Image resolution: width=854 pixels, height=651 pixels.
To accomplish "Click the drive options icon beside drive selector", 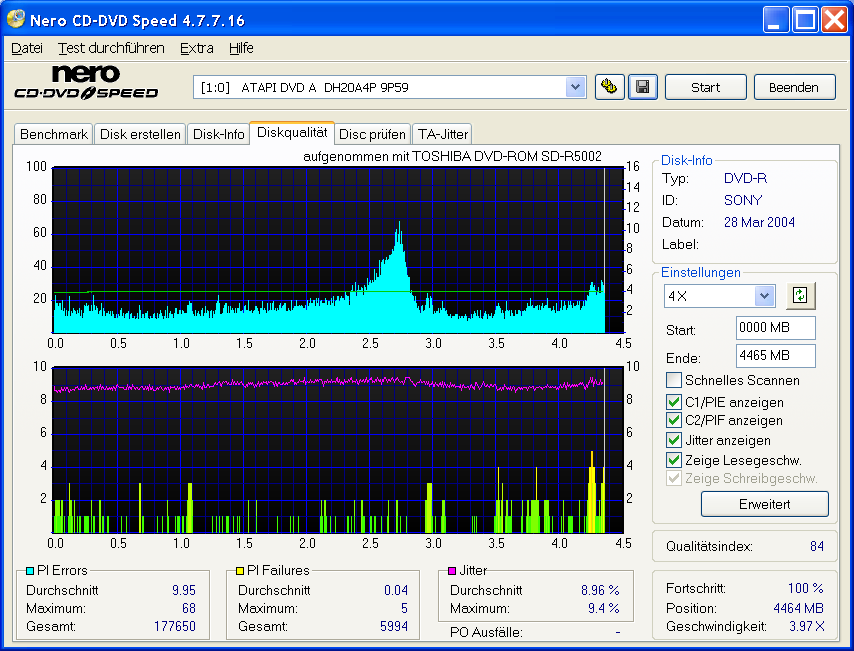I will tap(608, 87).
